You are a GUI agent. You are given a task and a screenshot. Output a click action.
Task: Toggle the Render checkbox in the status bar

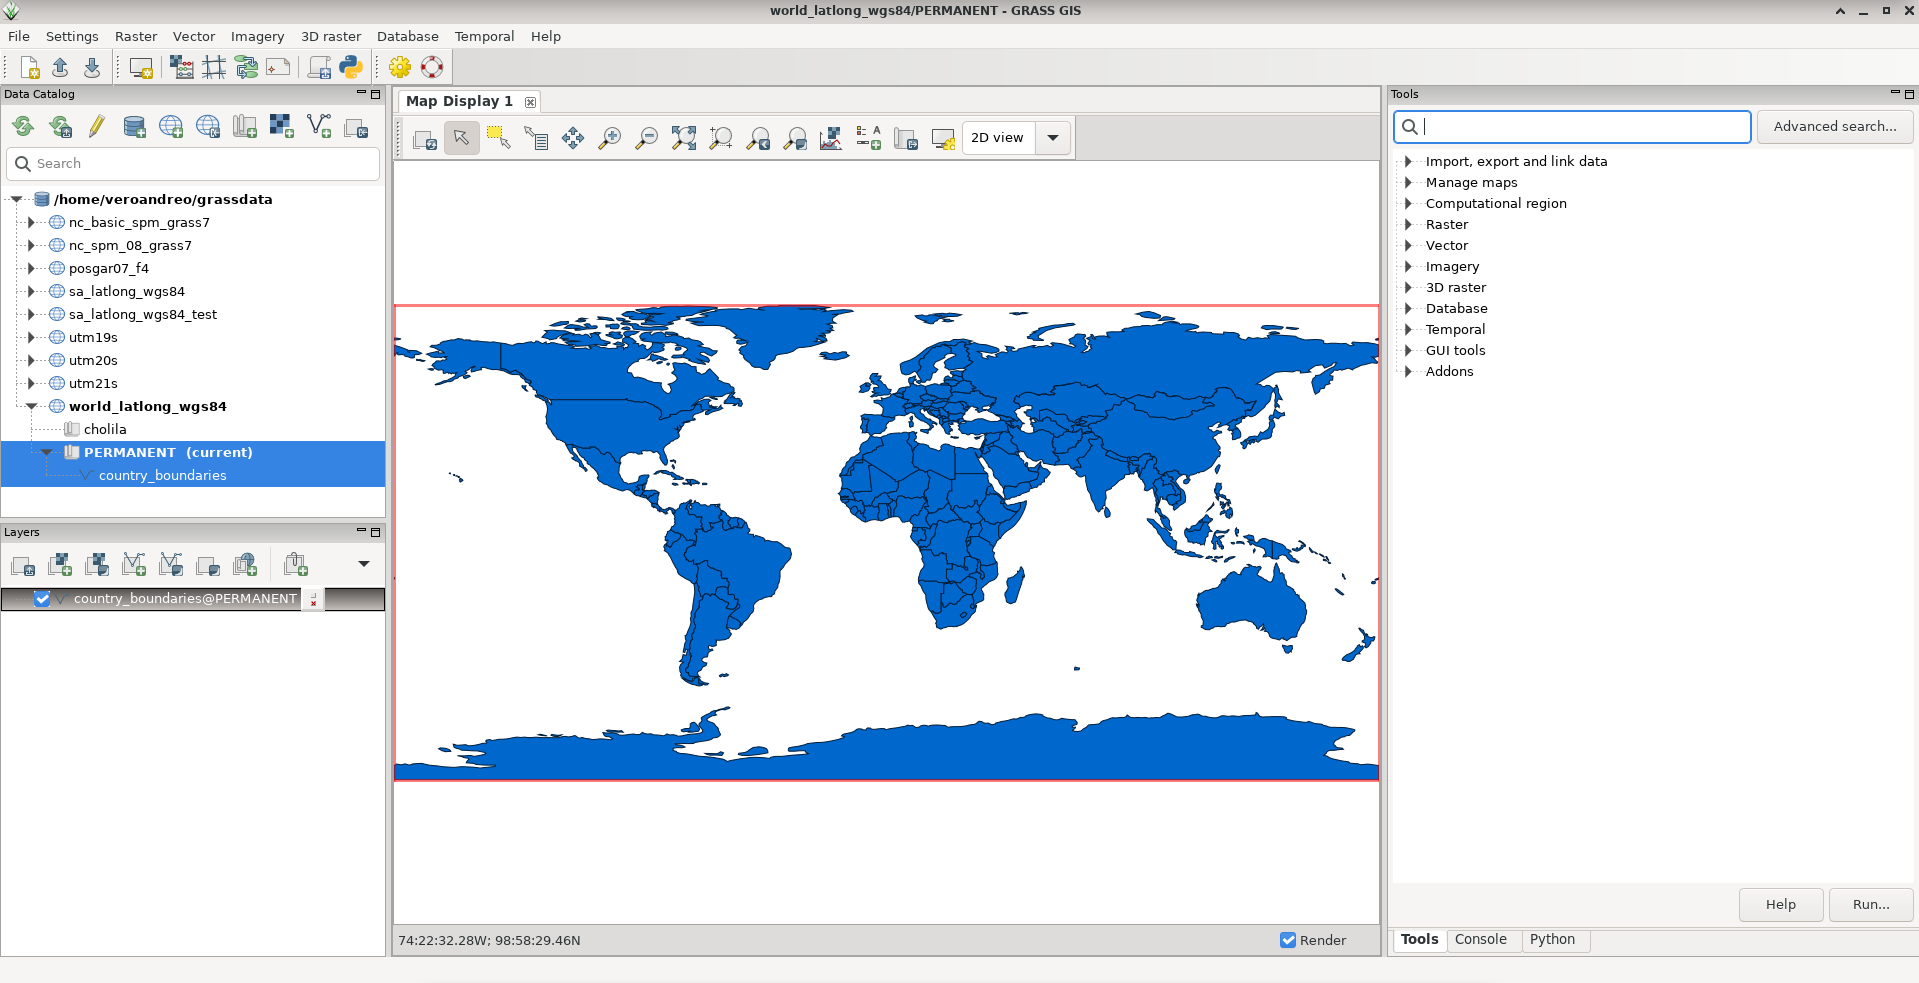click(x=1288, y=940)
